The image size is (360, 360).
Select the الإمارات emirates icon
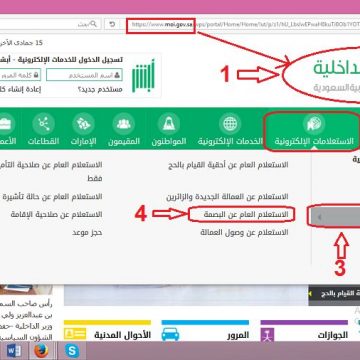(x=83, y=124)
